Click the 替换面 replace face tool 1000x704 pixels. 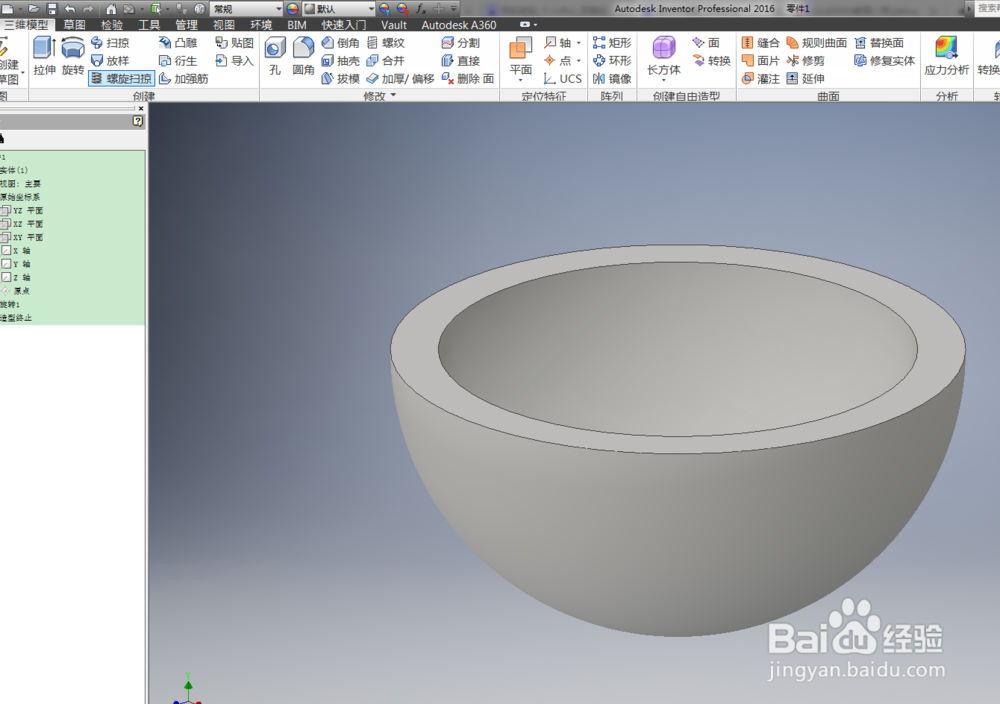[879, 43]
